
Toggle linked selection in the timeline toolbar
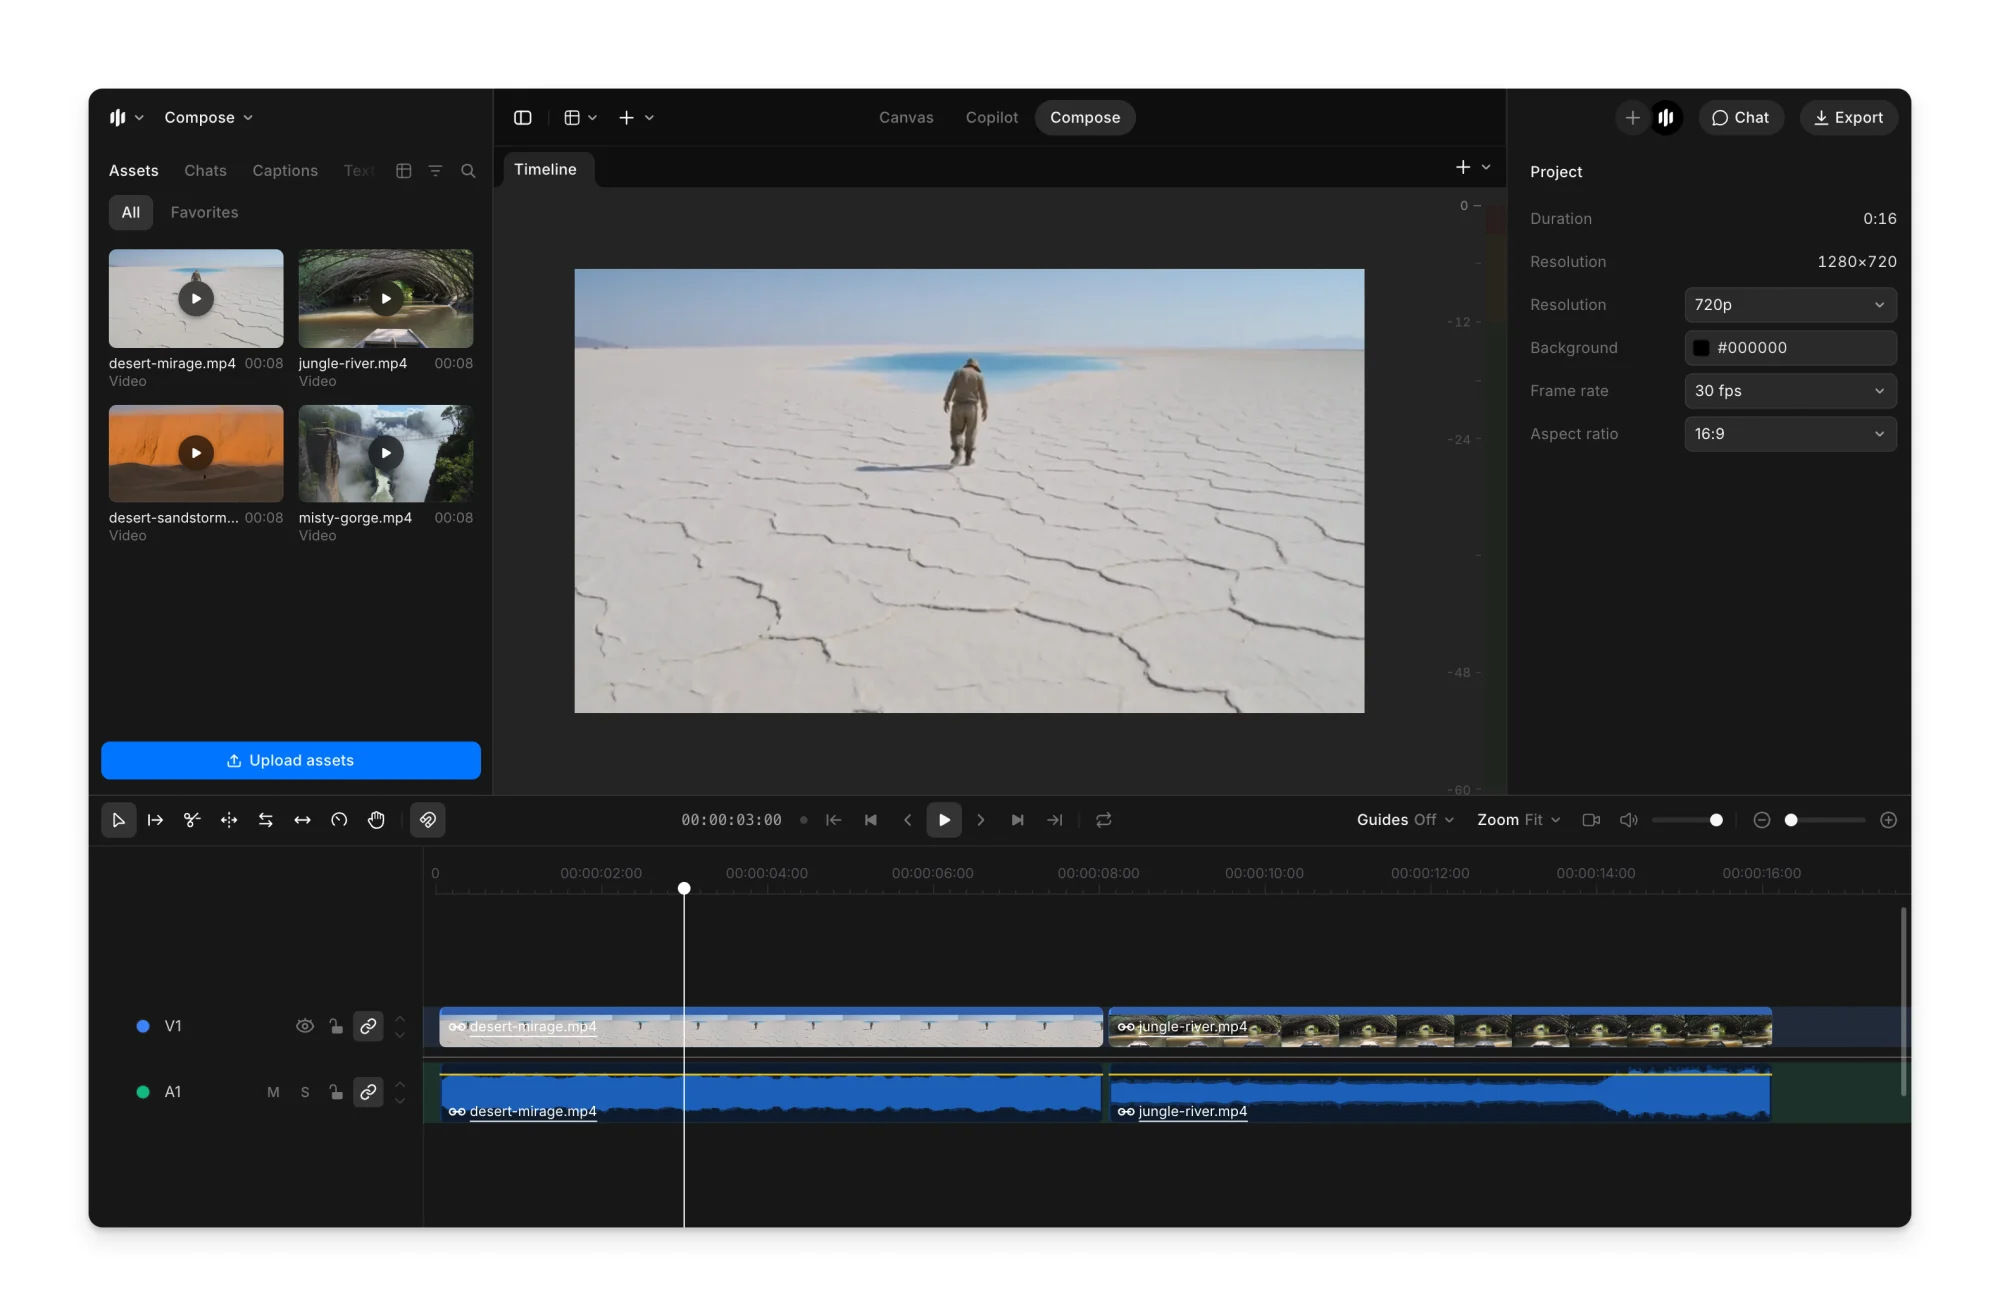428,820
